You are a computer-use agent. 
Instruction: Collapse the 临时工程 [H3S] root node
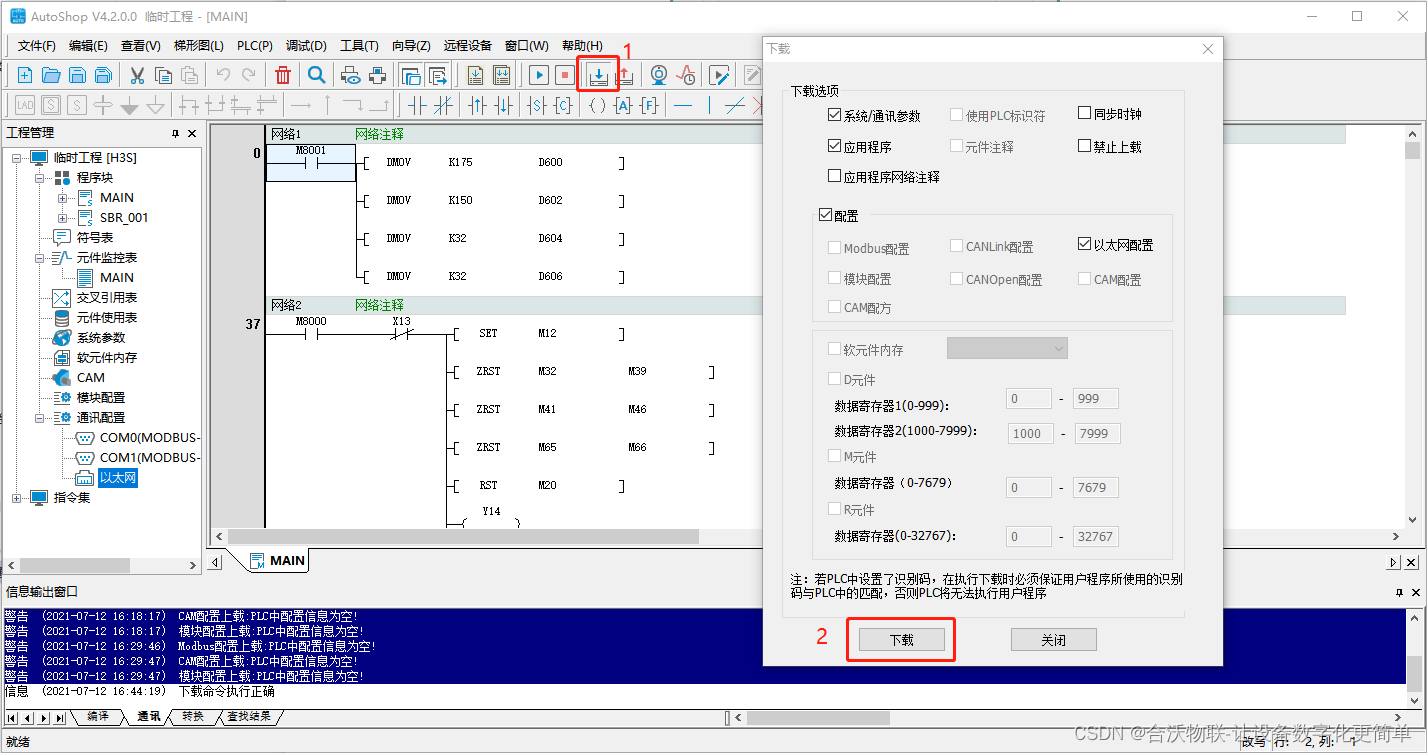click(x=17, y=157)
